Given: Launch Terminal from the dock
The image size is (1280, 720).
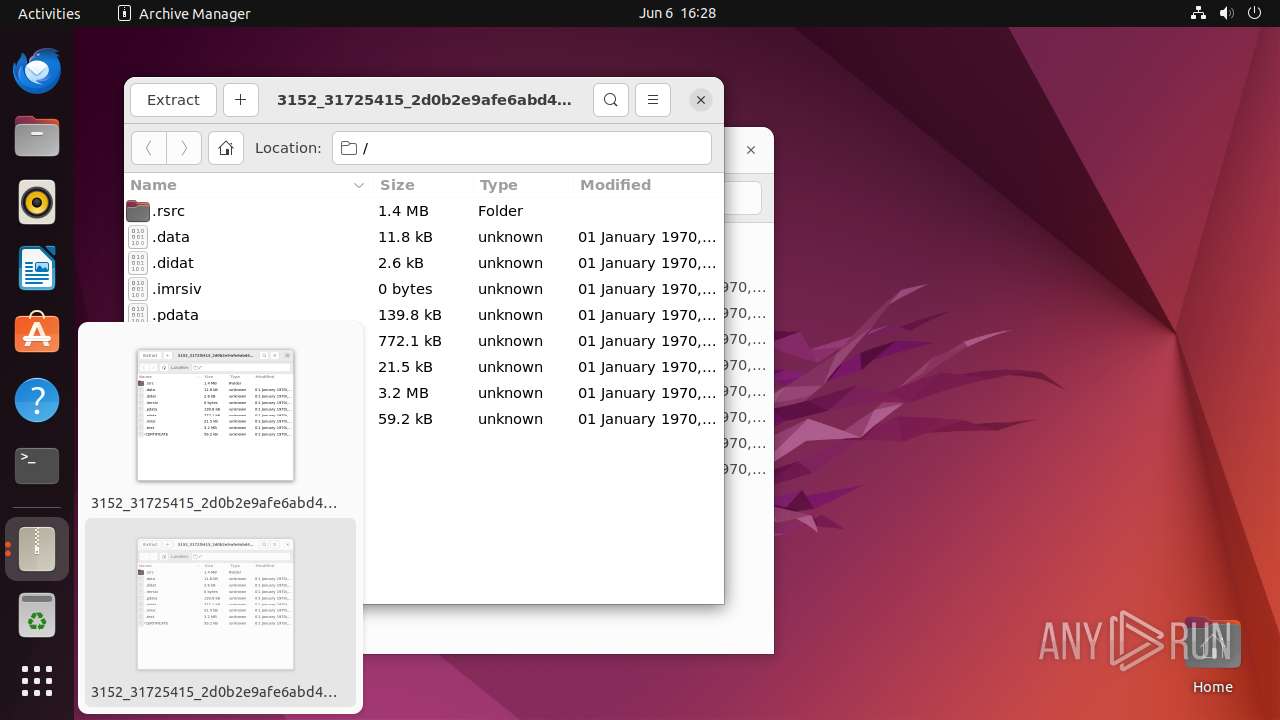Looking at the screenshot, I should coord(37,466).
